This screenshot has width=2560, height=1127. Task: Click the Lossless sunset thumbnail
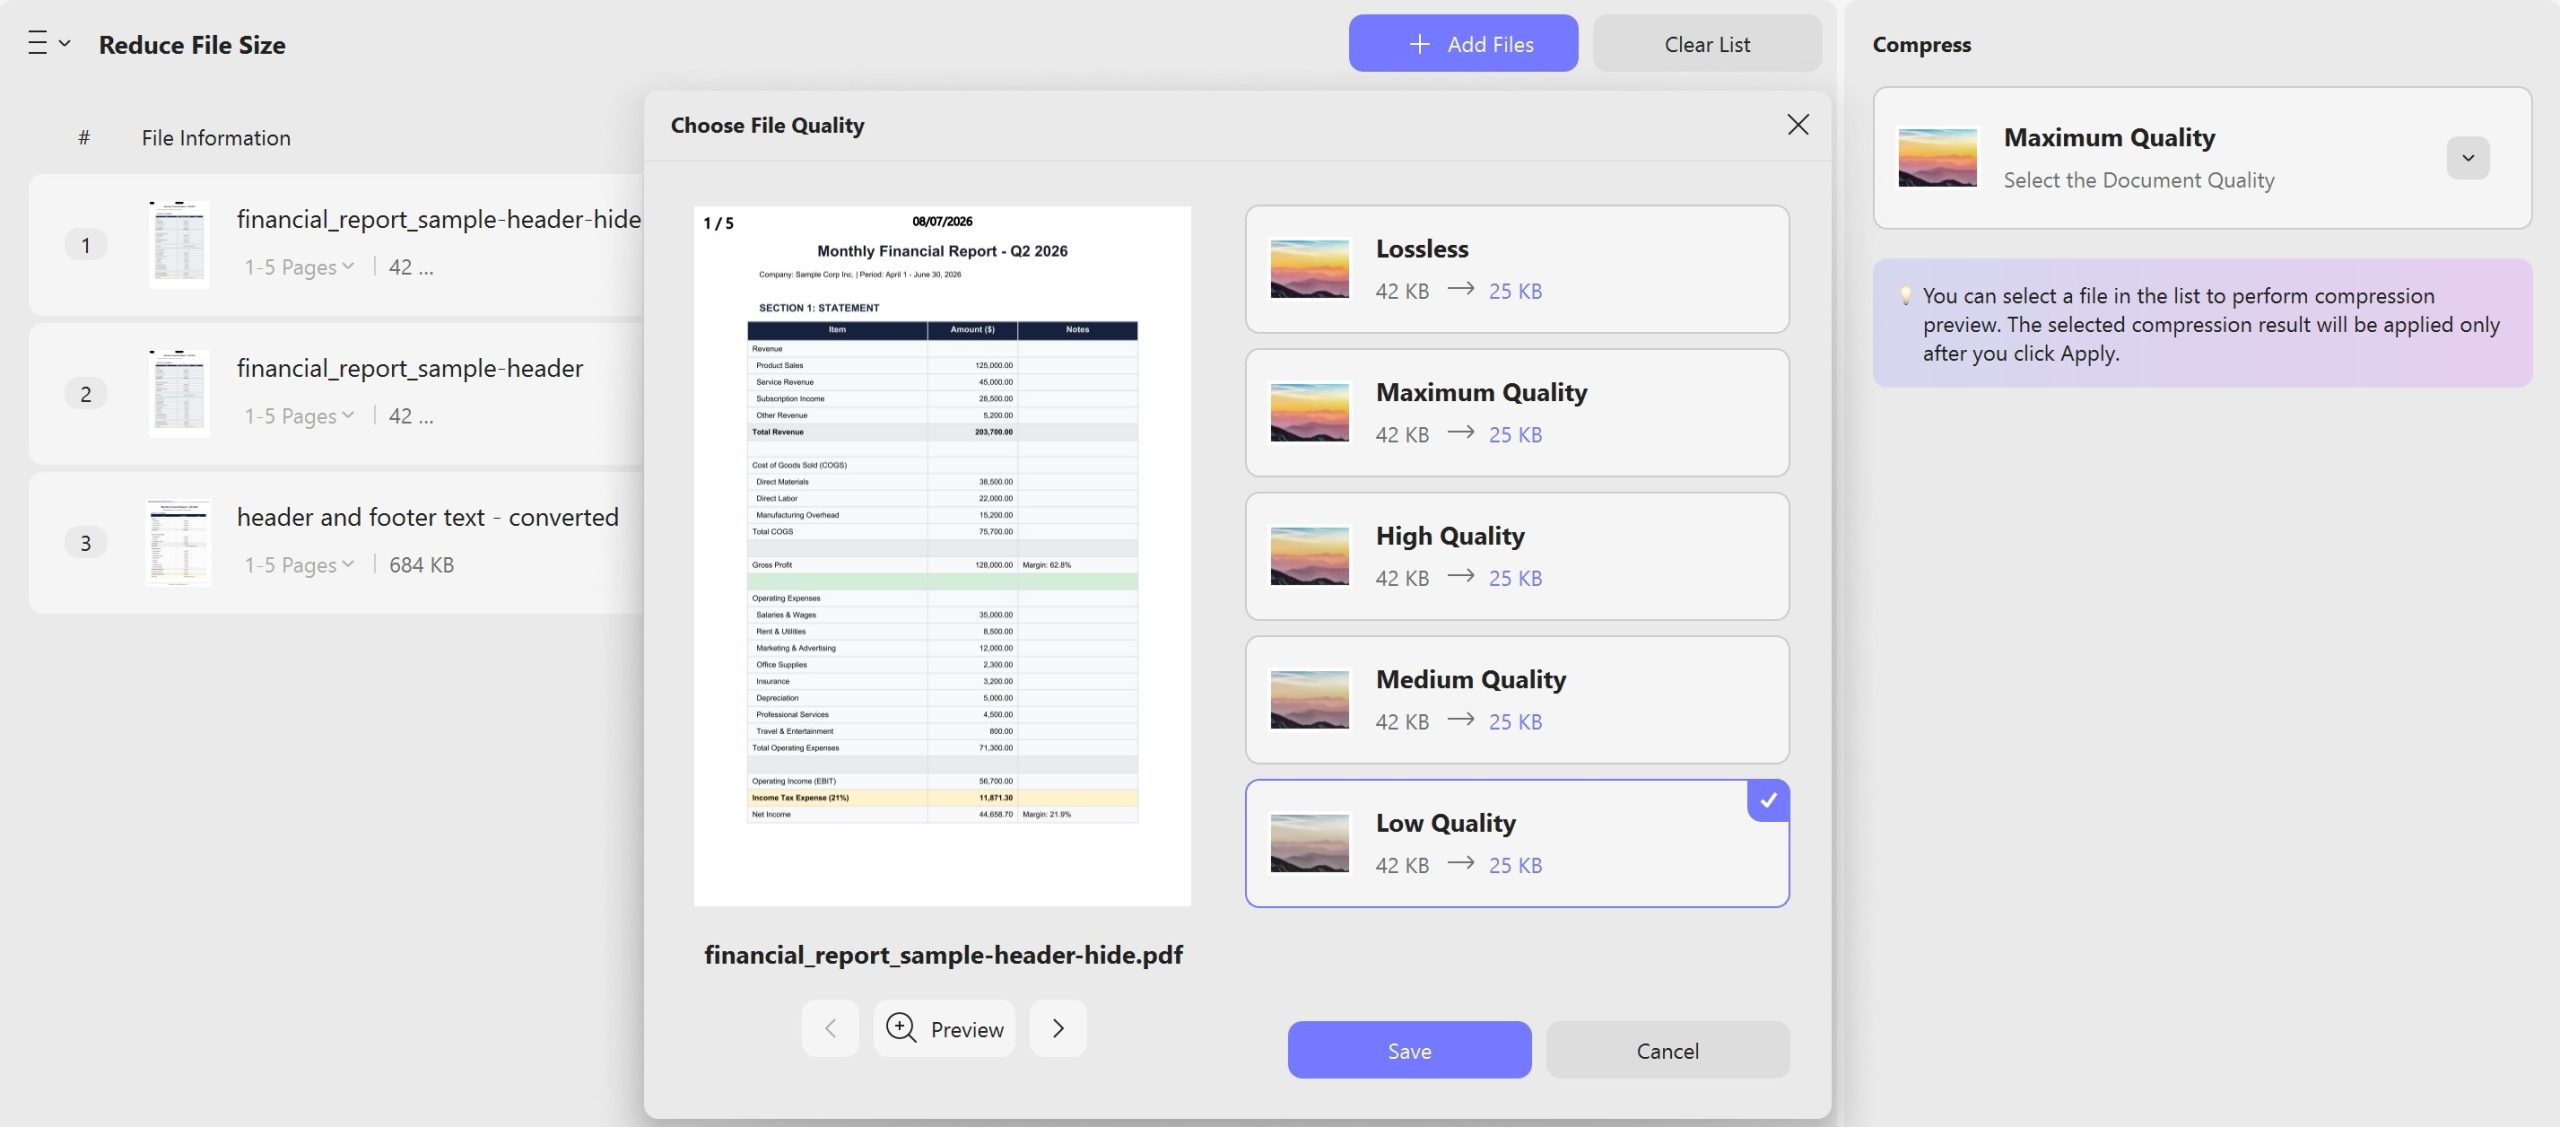(1309, 268)
